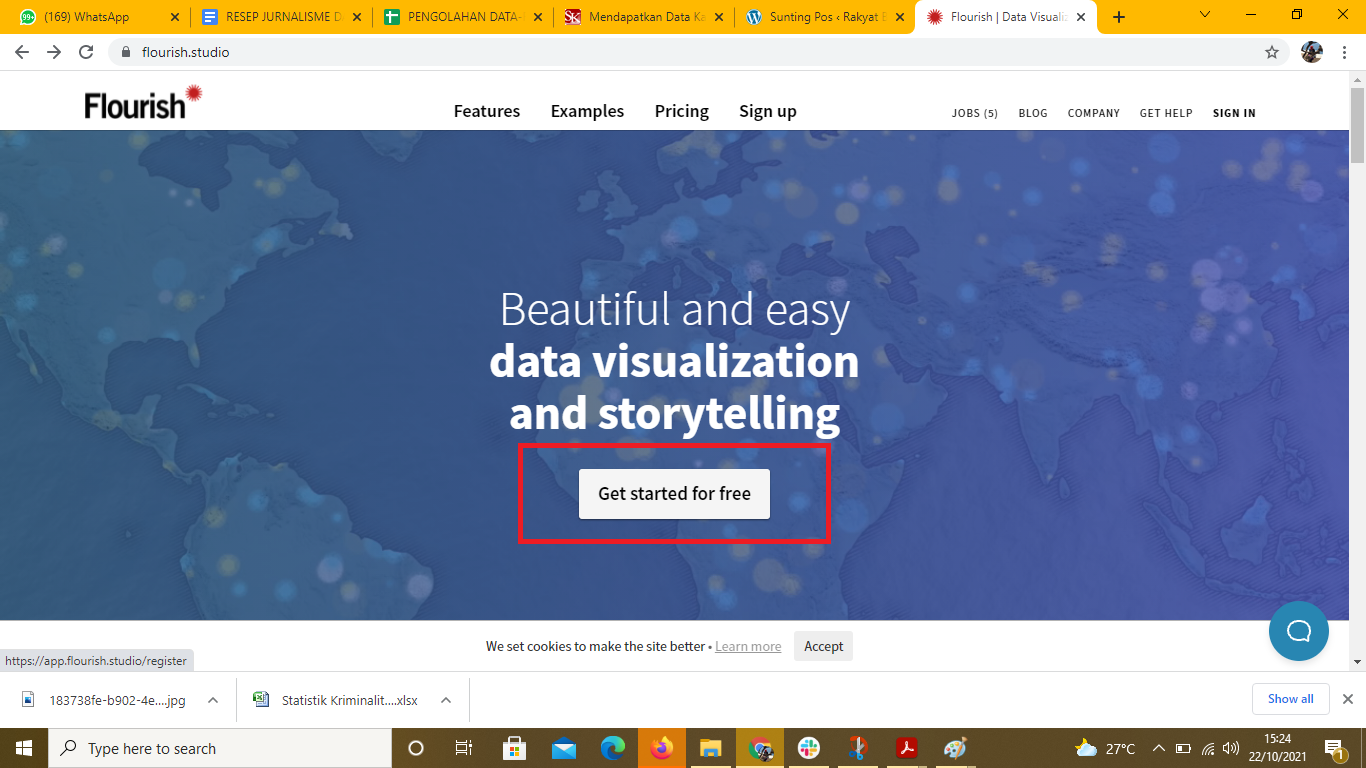
Task: Open the Pricing menu item
Action: click(x=681, y=111)
